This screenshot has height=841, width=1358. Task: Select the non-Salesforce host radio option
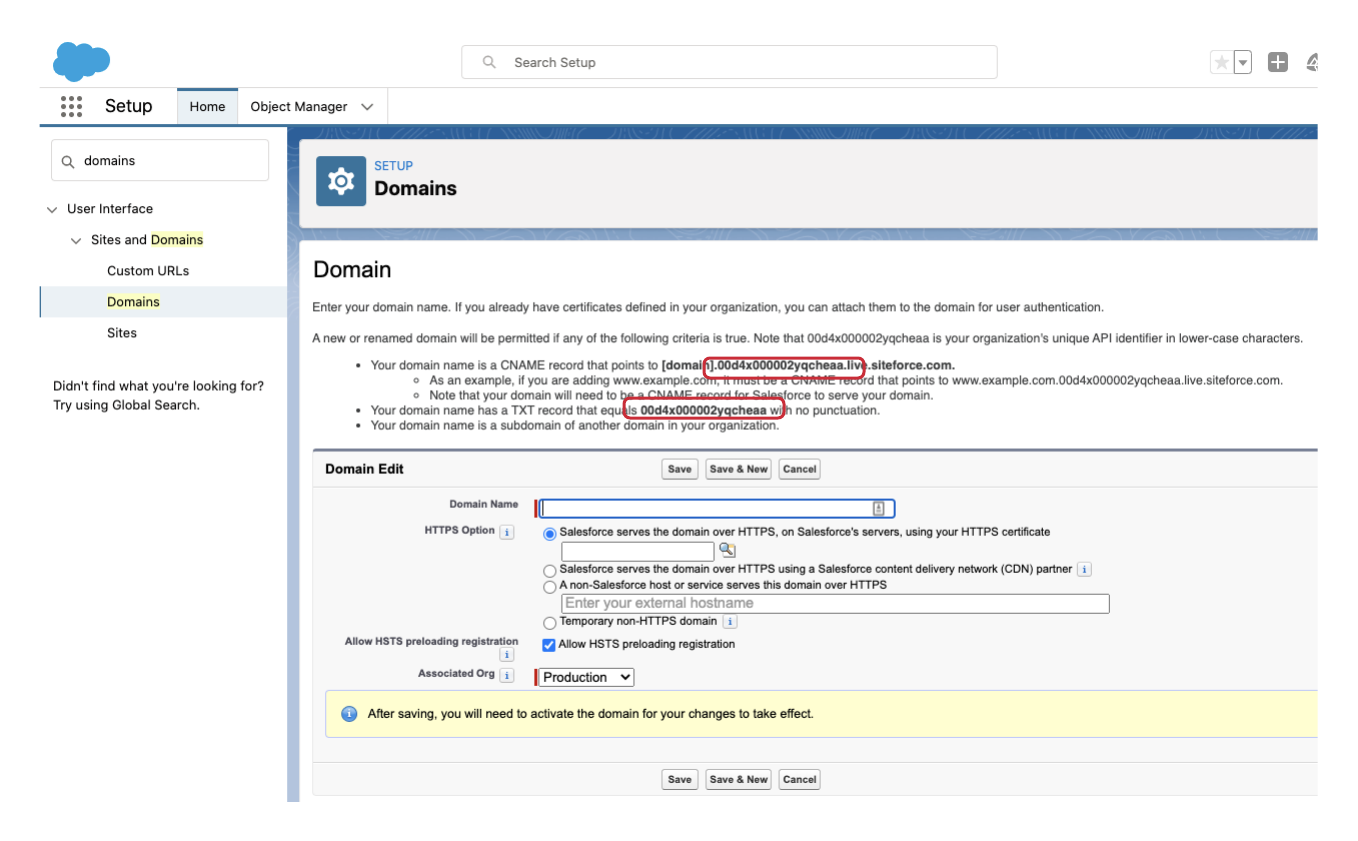click(549, 586)
